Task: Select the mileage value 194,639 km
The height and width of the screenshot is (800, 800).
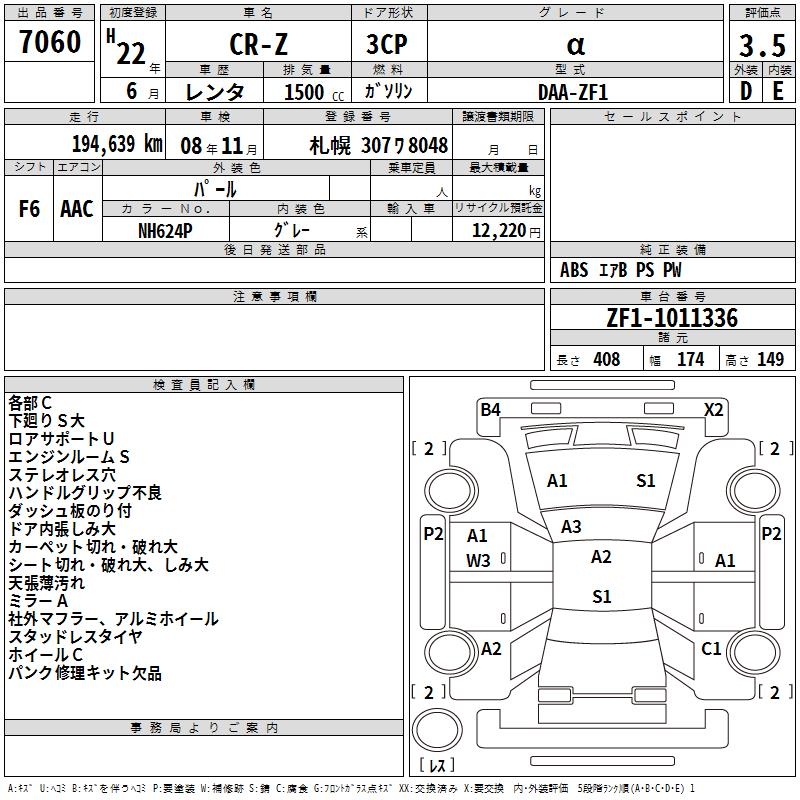Action: pos(117,144)
